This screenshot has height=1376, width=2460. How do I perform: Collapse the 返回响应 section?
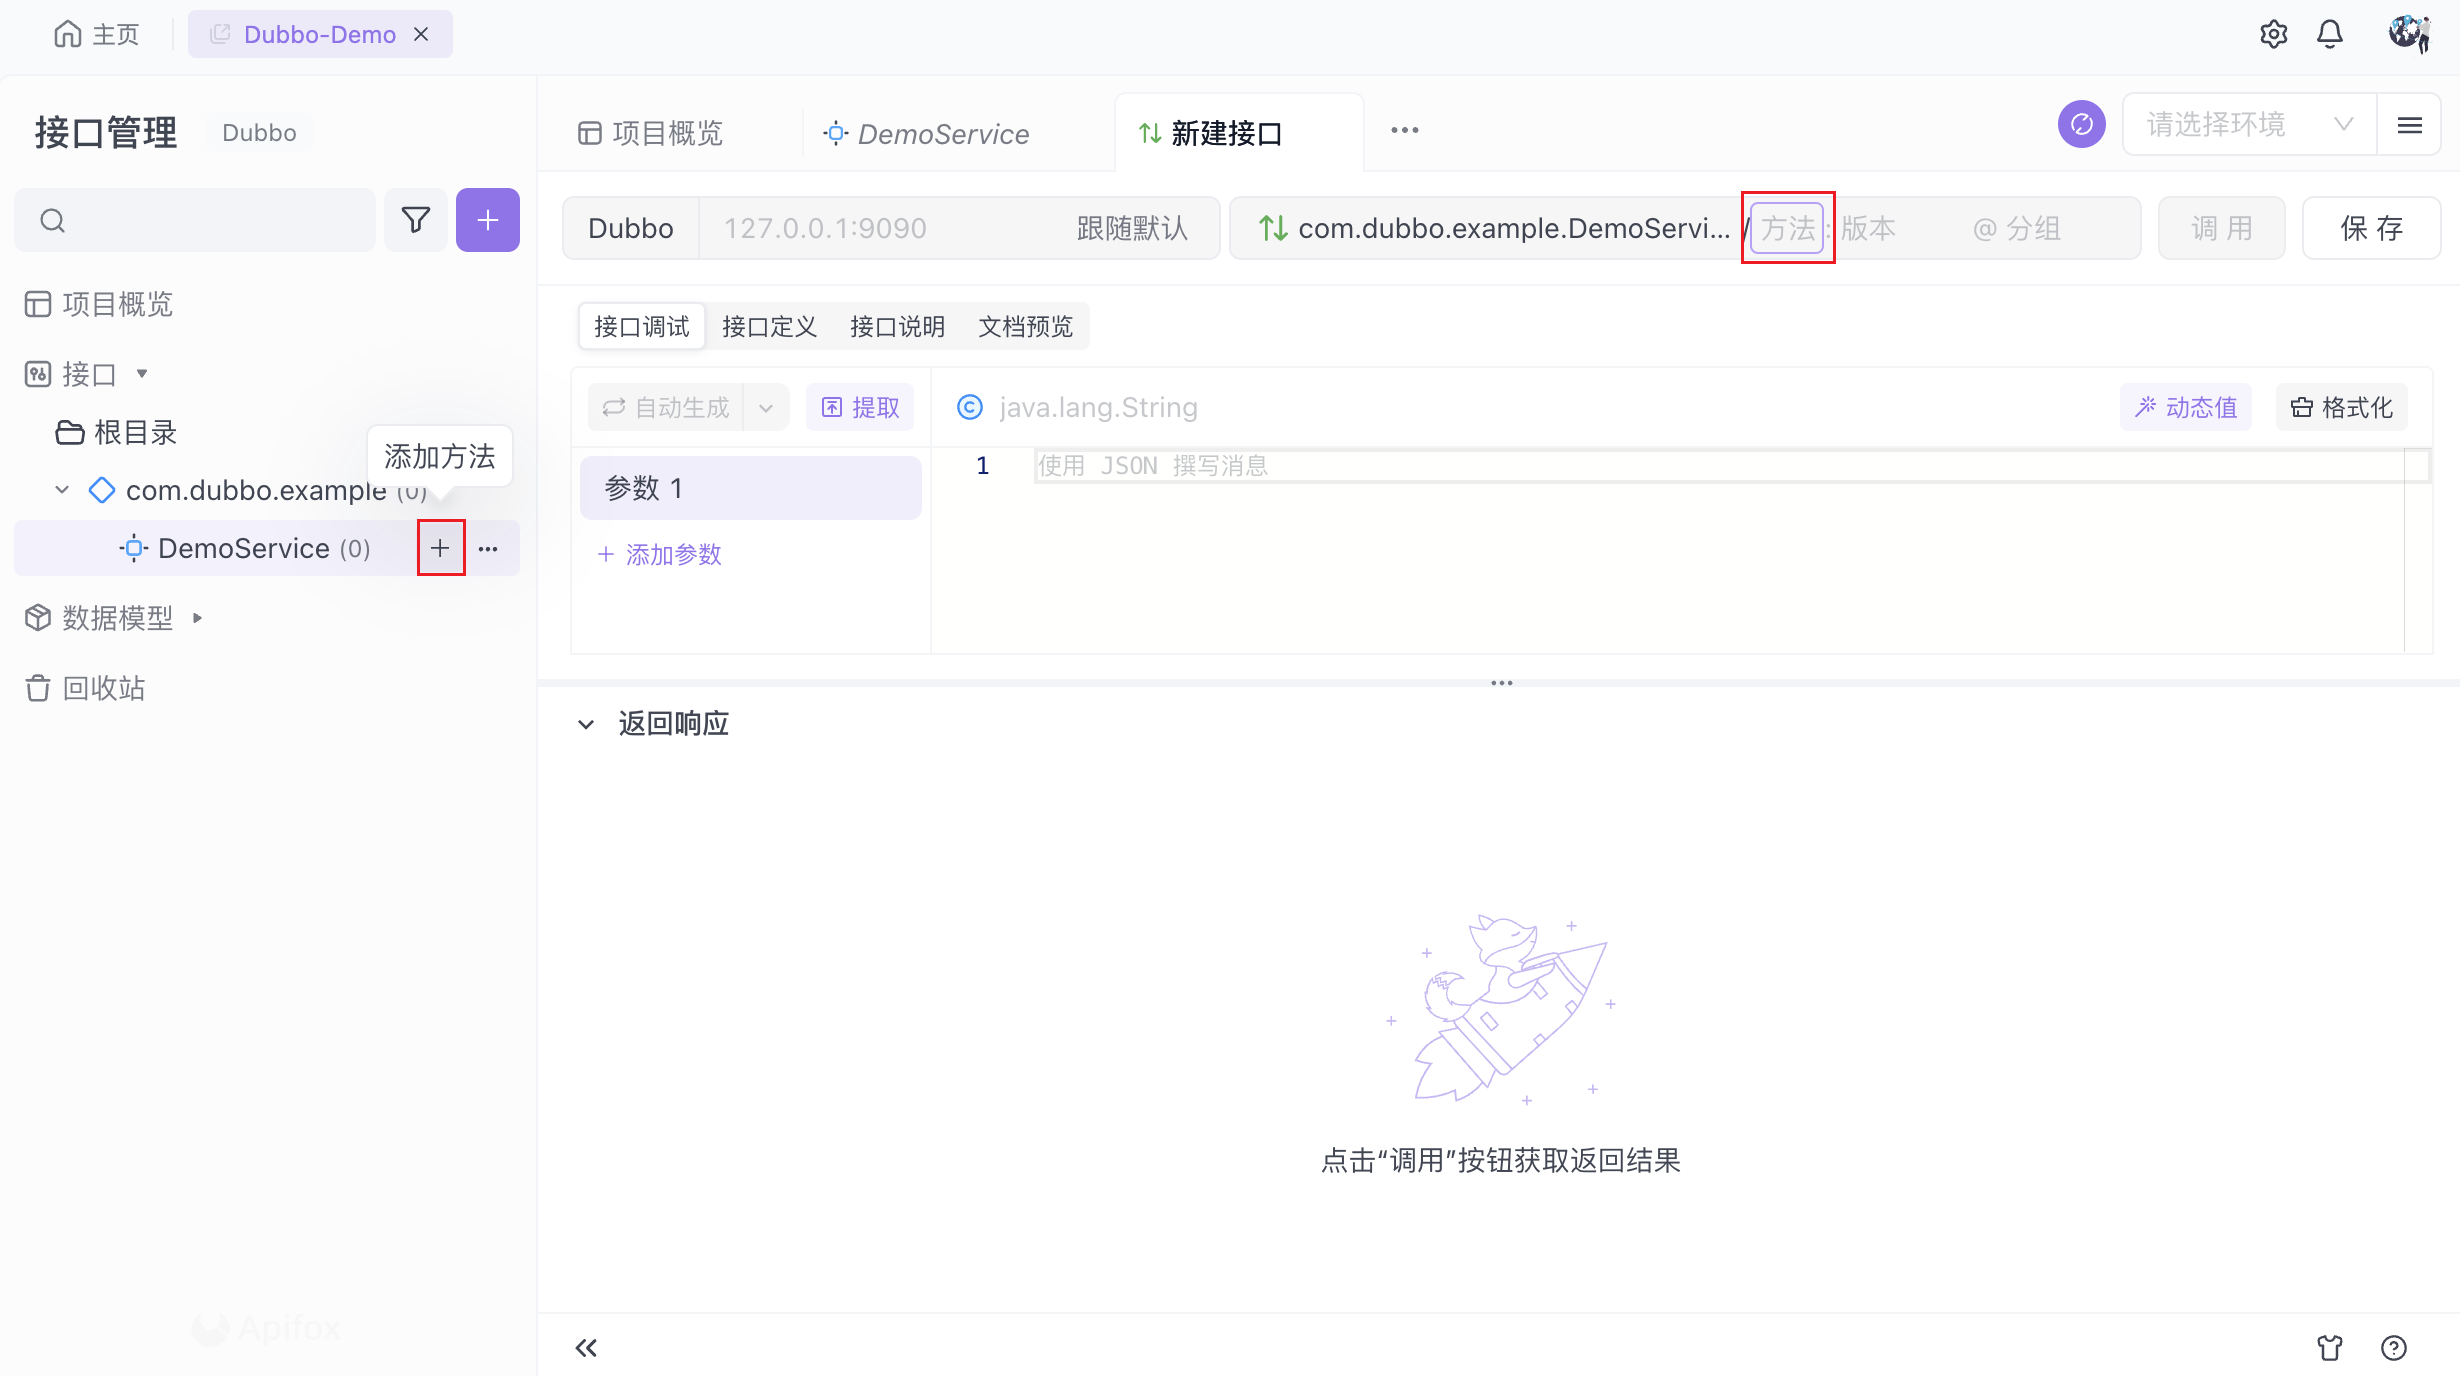[586, 724]
